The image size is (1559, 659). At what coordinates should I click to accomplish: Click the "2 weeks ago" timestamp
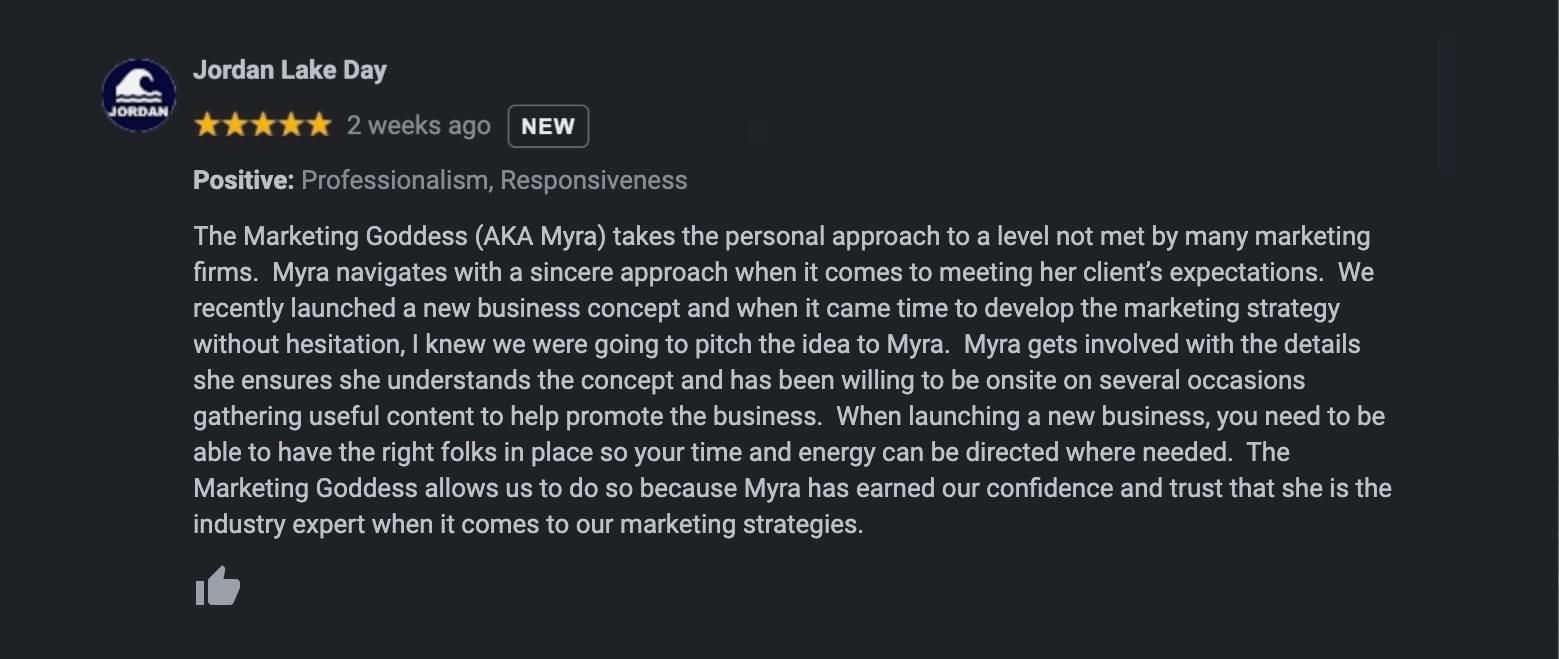click(x=419, y=126)
